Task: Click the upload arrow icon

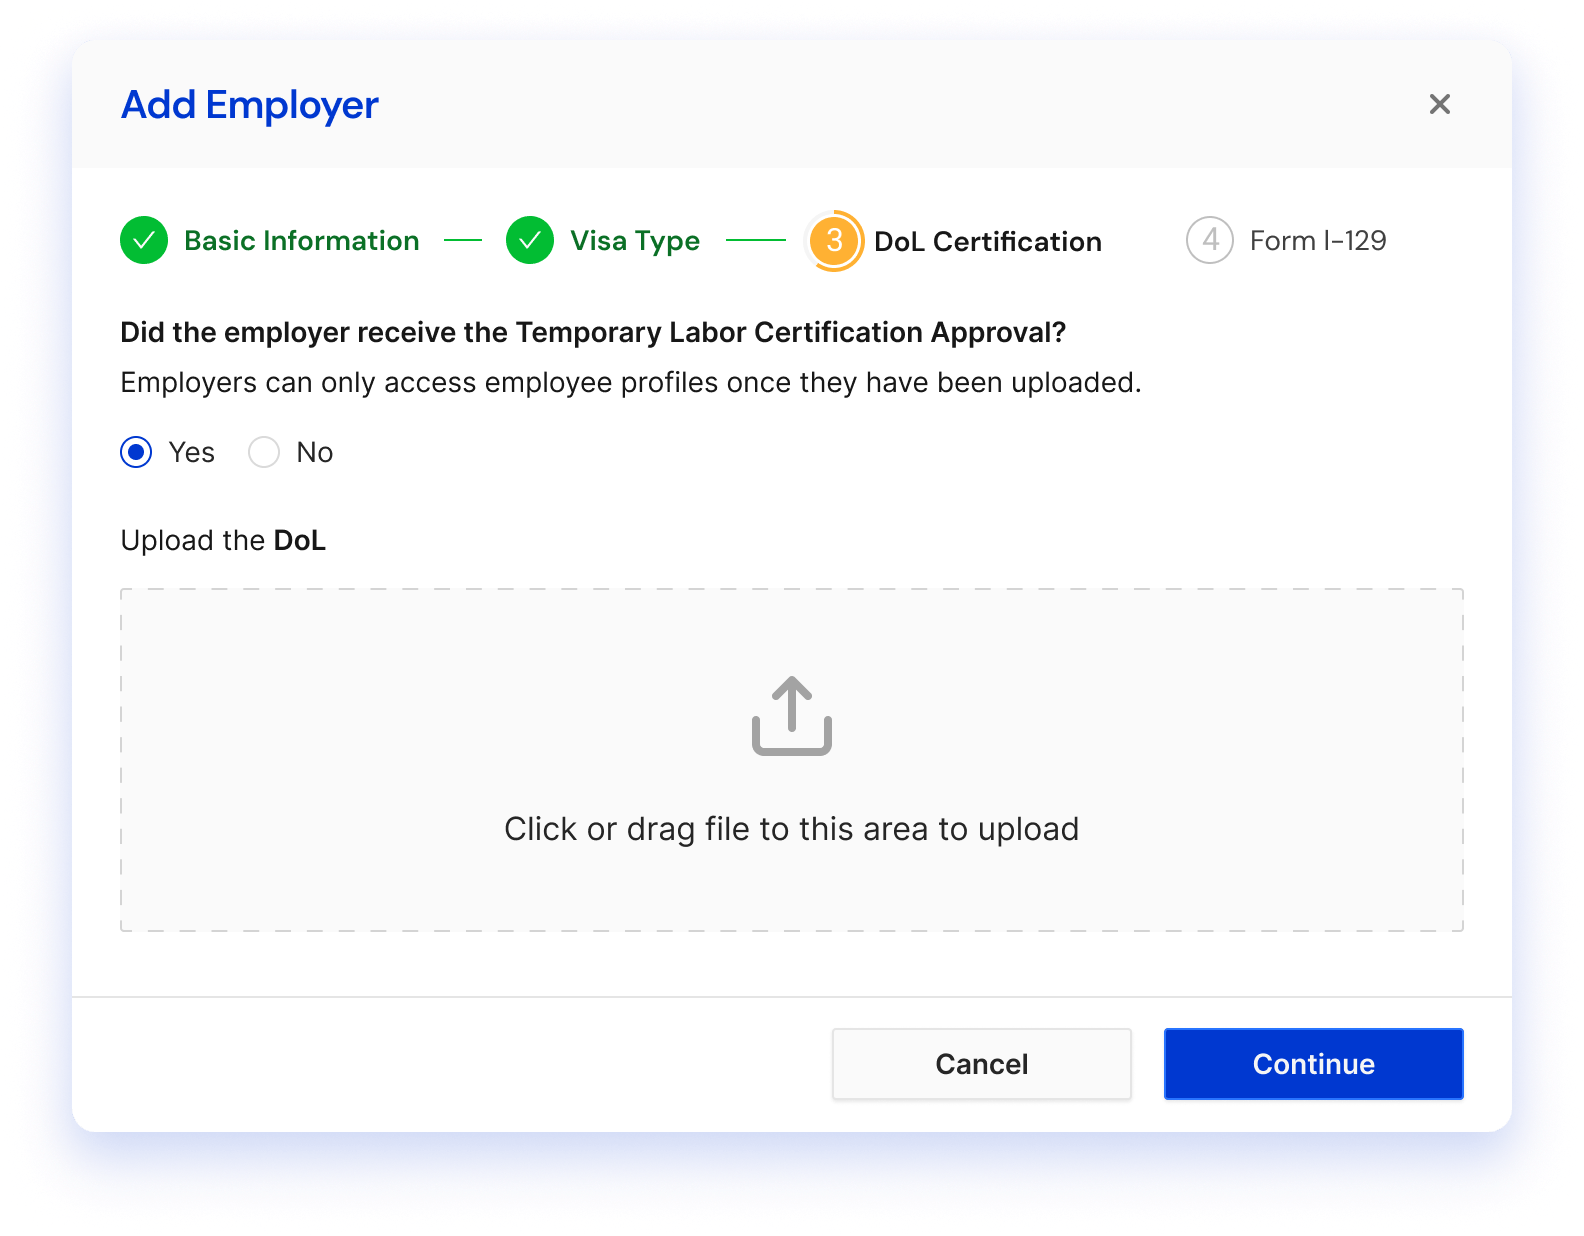Action: (x=792, y=716)
